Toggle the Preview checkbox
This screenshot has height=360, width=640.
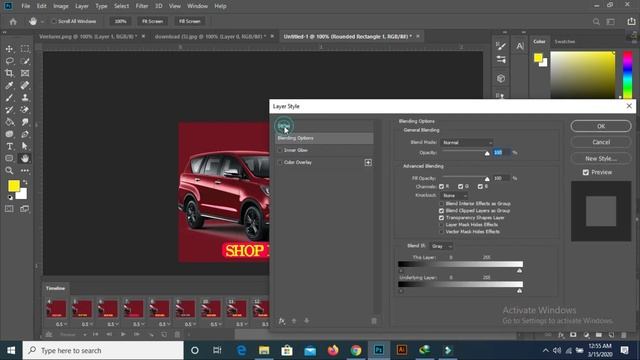586,172
